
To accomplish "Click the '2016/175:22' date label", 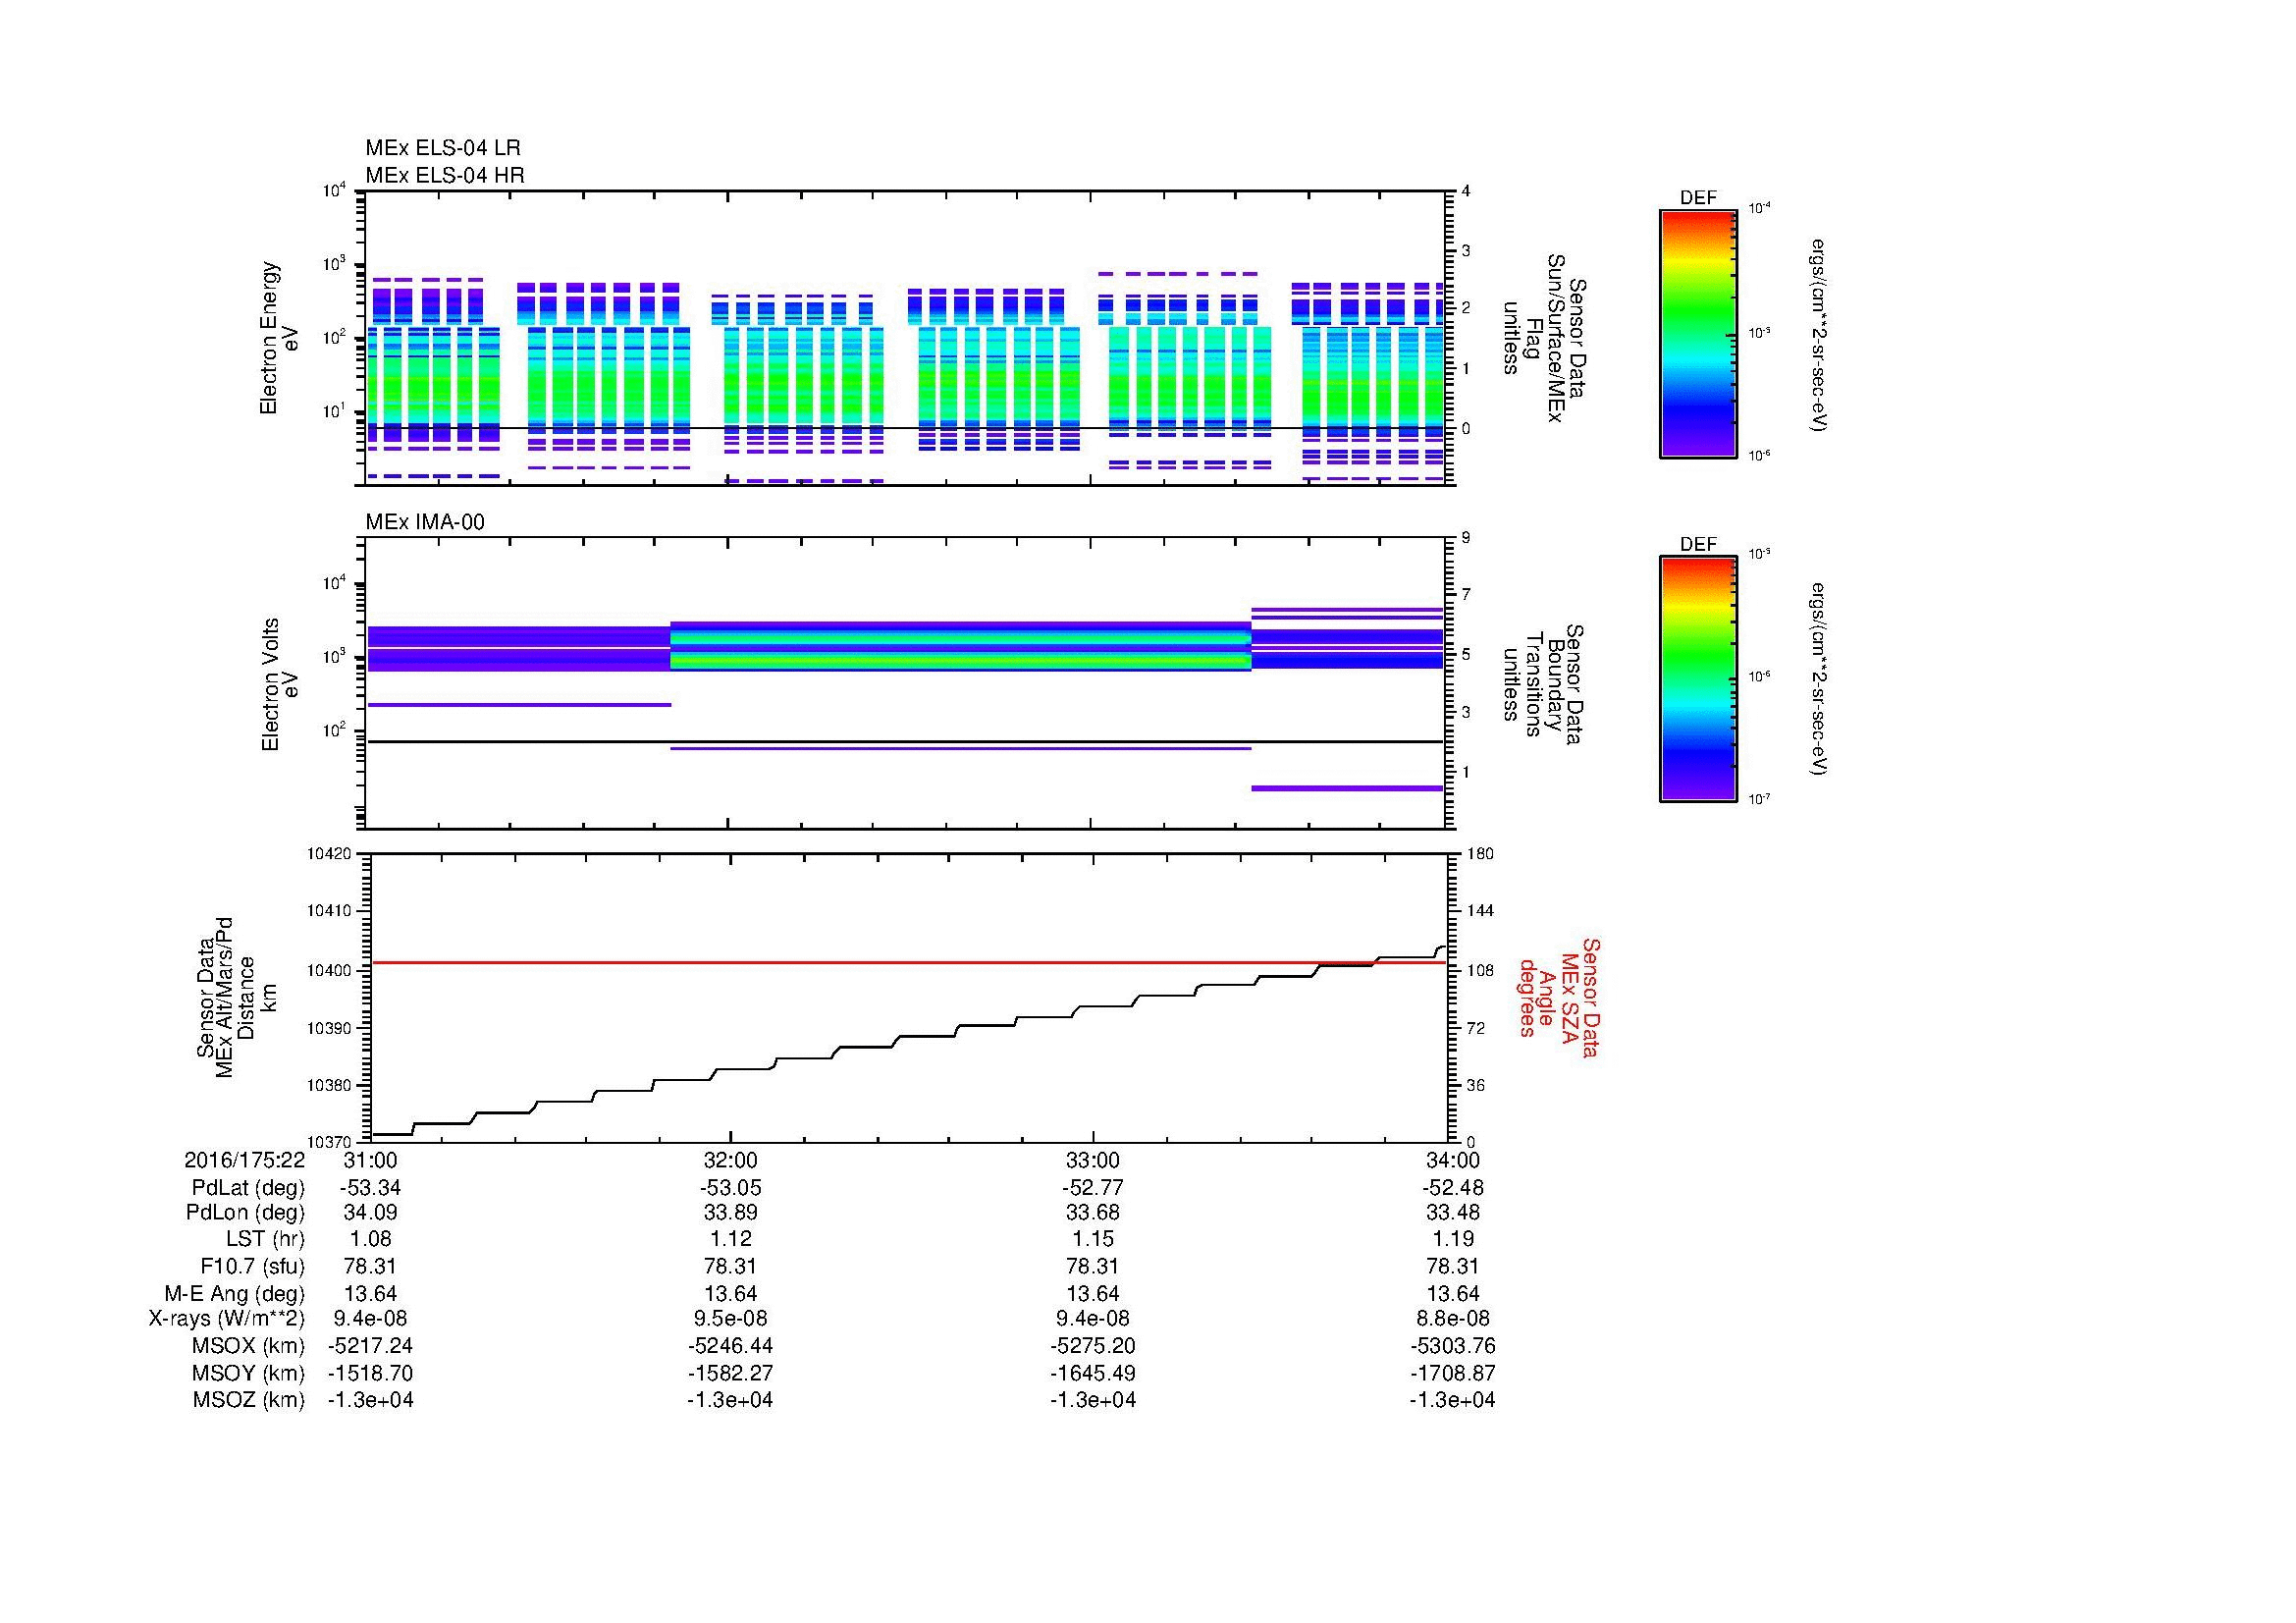I will coord(244,1160).
